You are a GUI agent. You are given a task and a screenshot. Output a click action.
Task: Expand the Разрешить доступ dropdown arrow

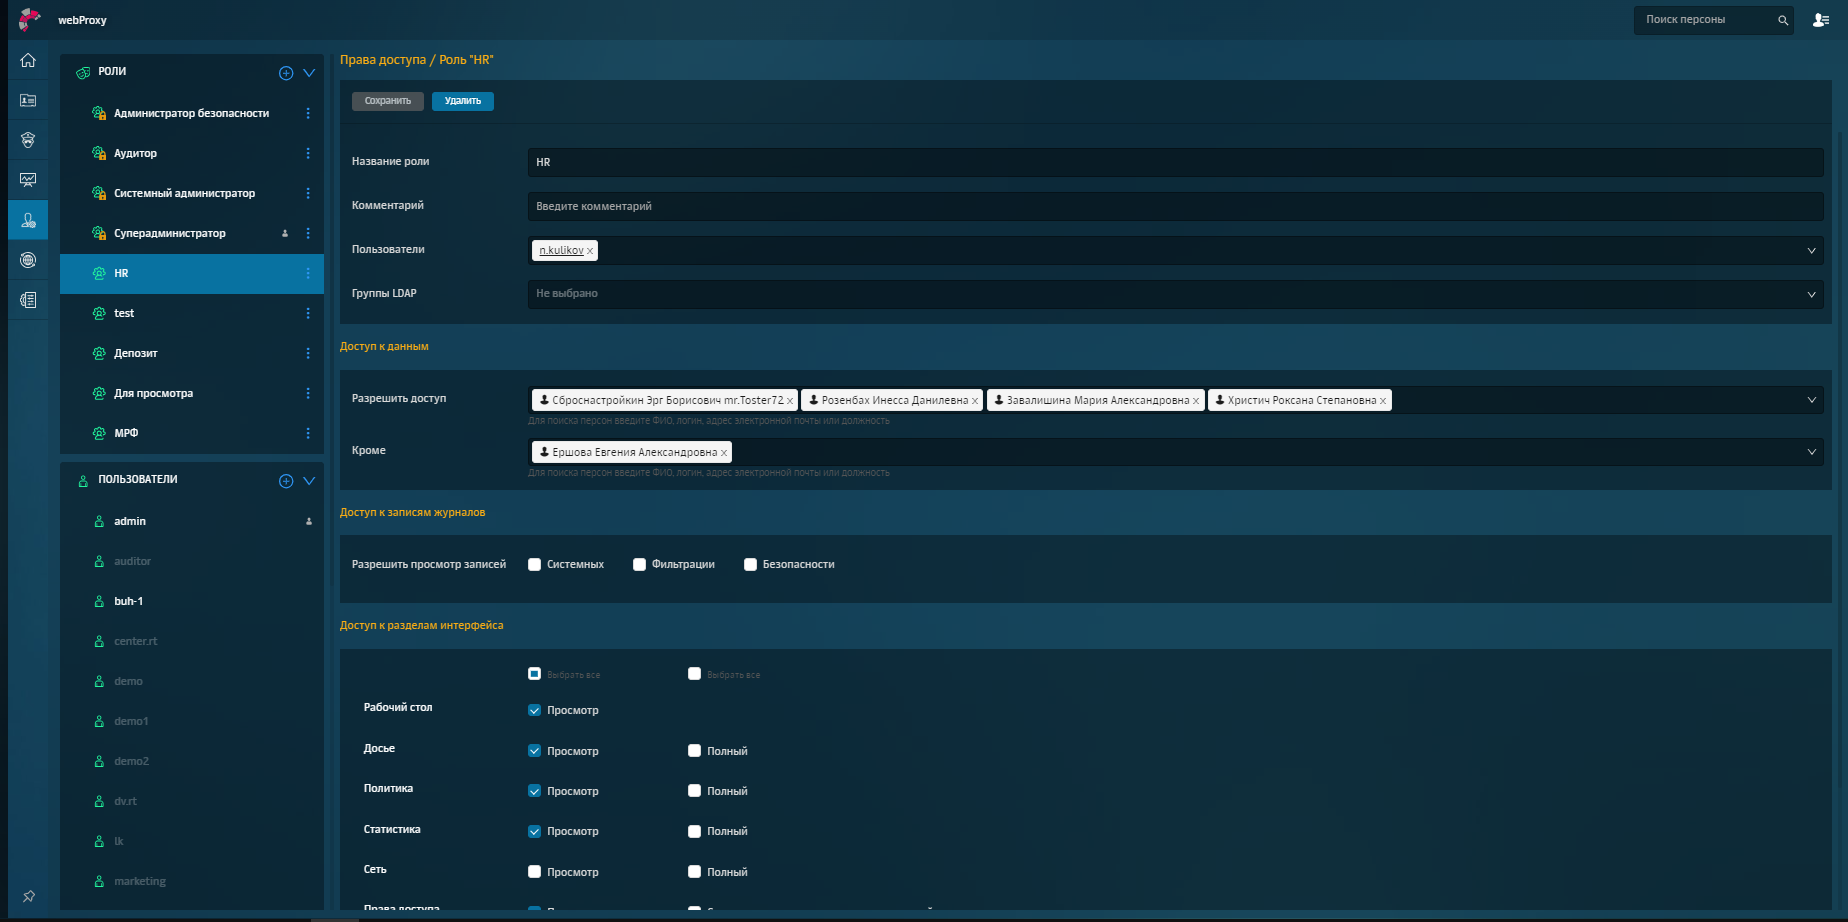(1811, 400)
